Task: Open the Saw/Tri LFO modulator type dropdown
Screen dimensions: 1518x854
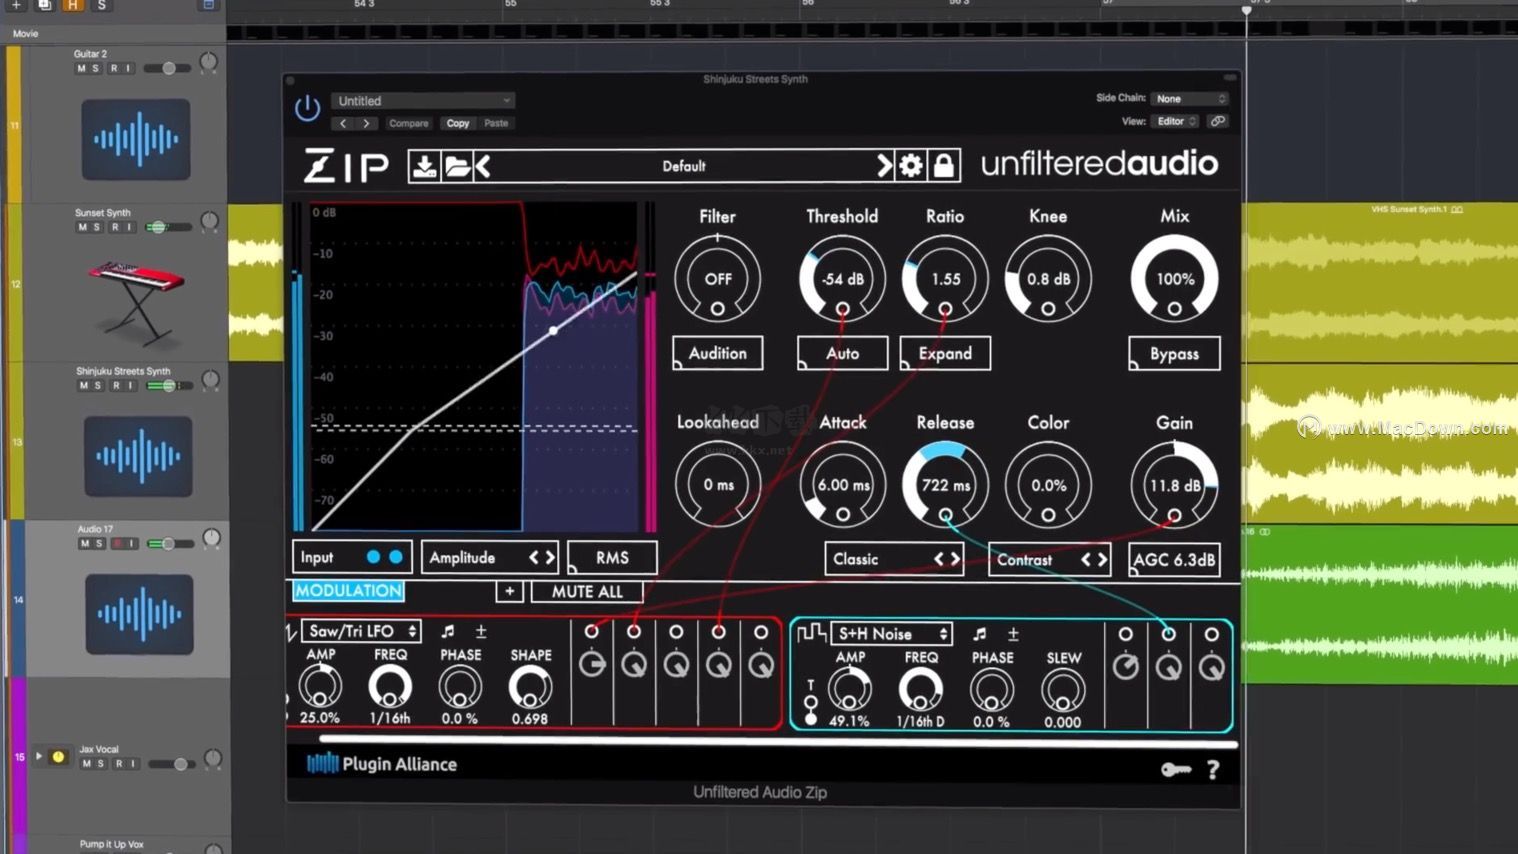Action: 360,631
